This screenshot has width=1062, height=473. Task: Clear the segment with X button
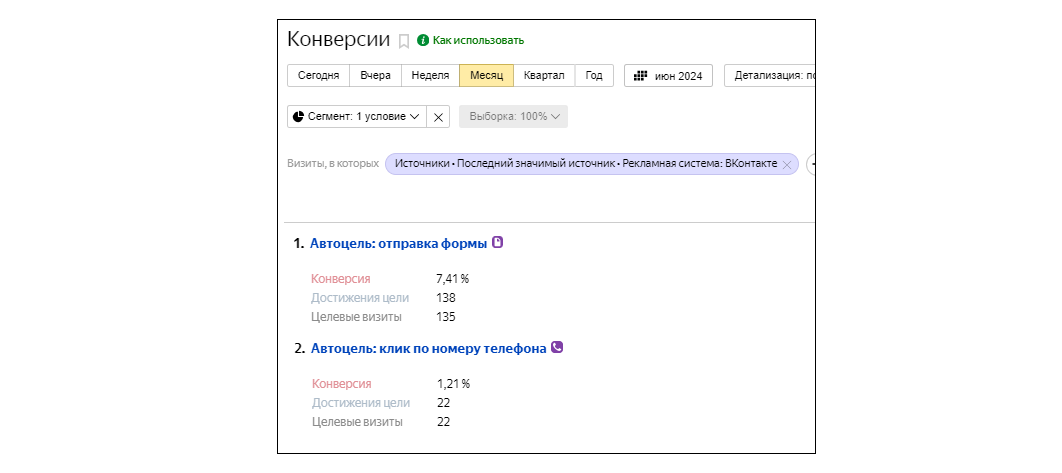(438, 116)
